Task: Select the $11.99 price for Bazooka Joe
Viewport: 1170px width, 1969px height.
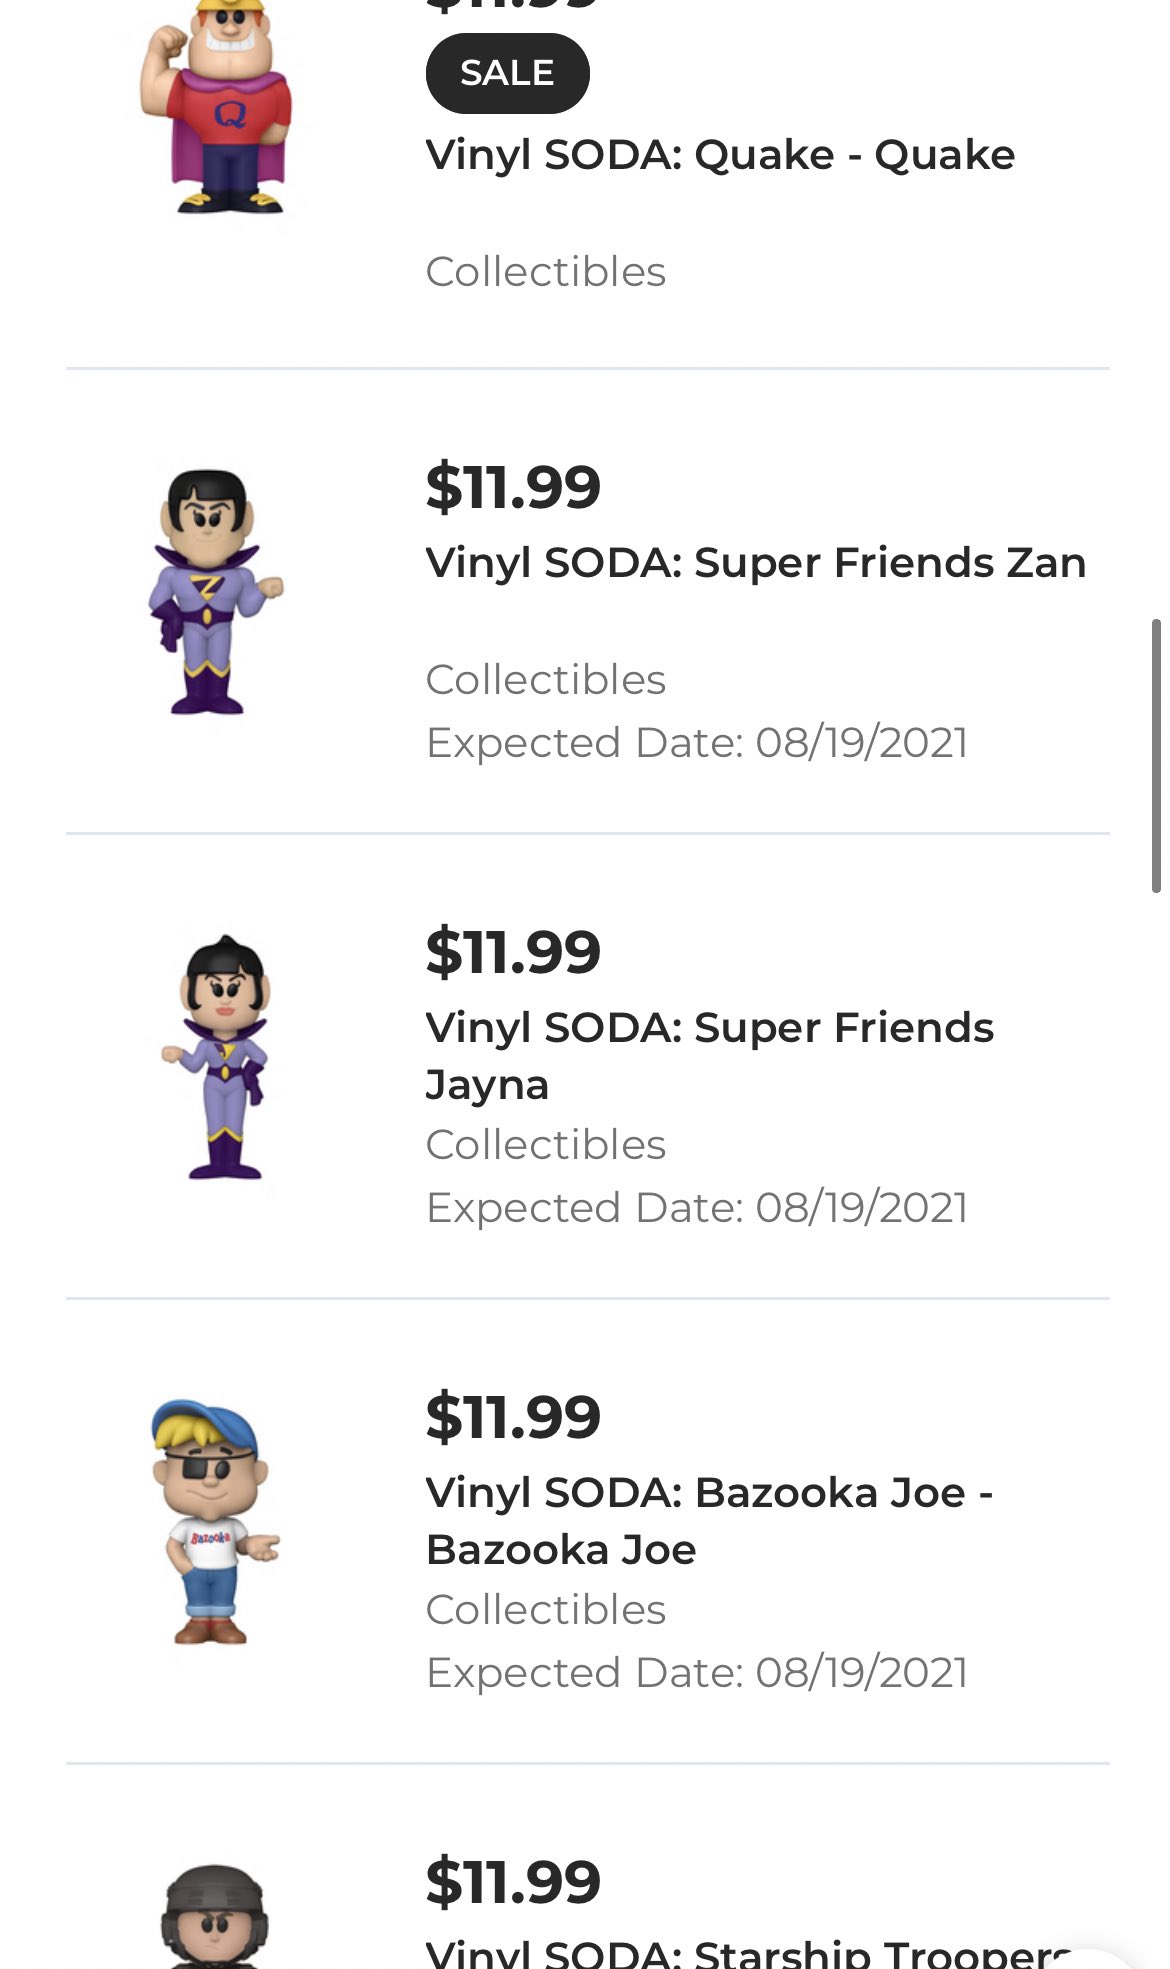Action: [x=513, y=1417]
